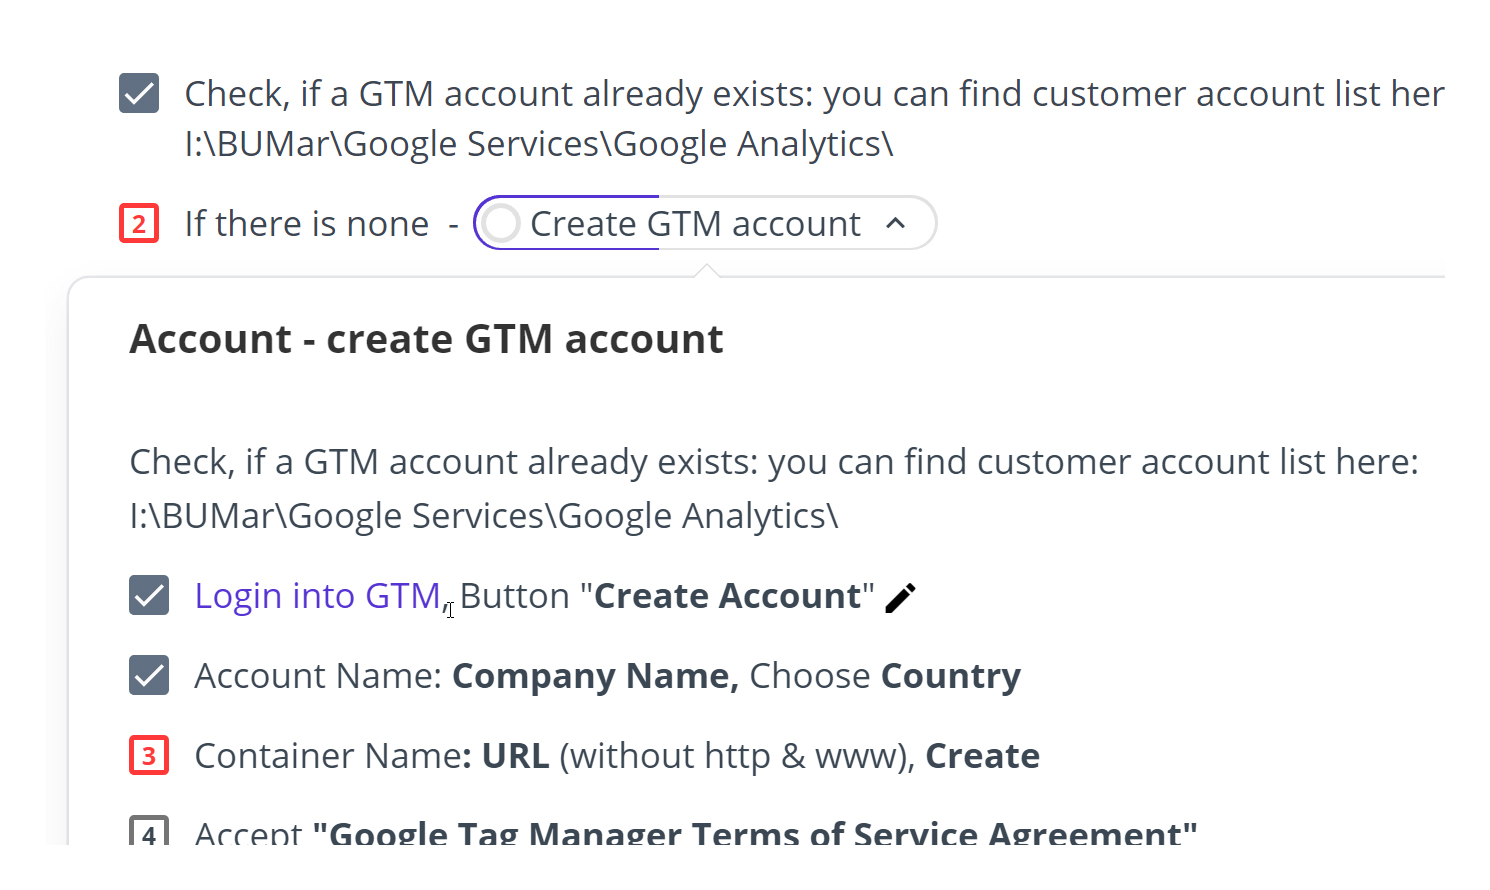
Task: Click the bold Create Account button text
Action: click(727, 596)
